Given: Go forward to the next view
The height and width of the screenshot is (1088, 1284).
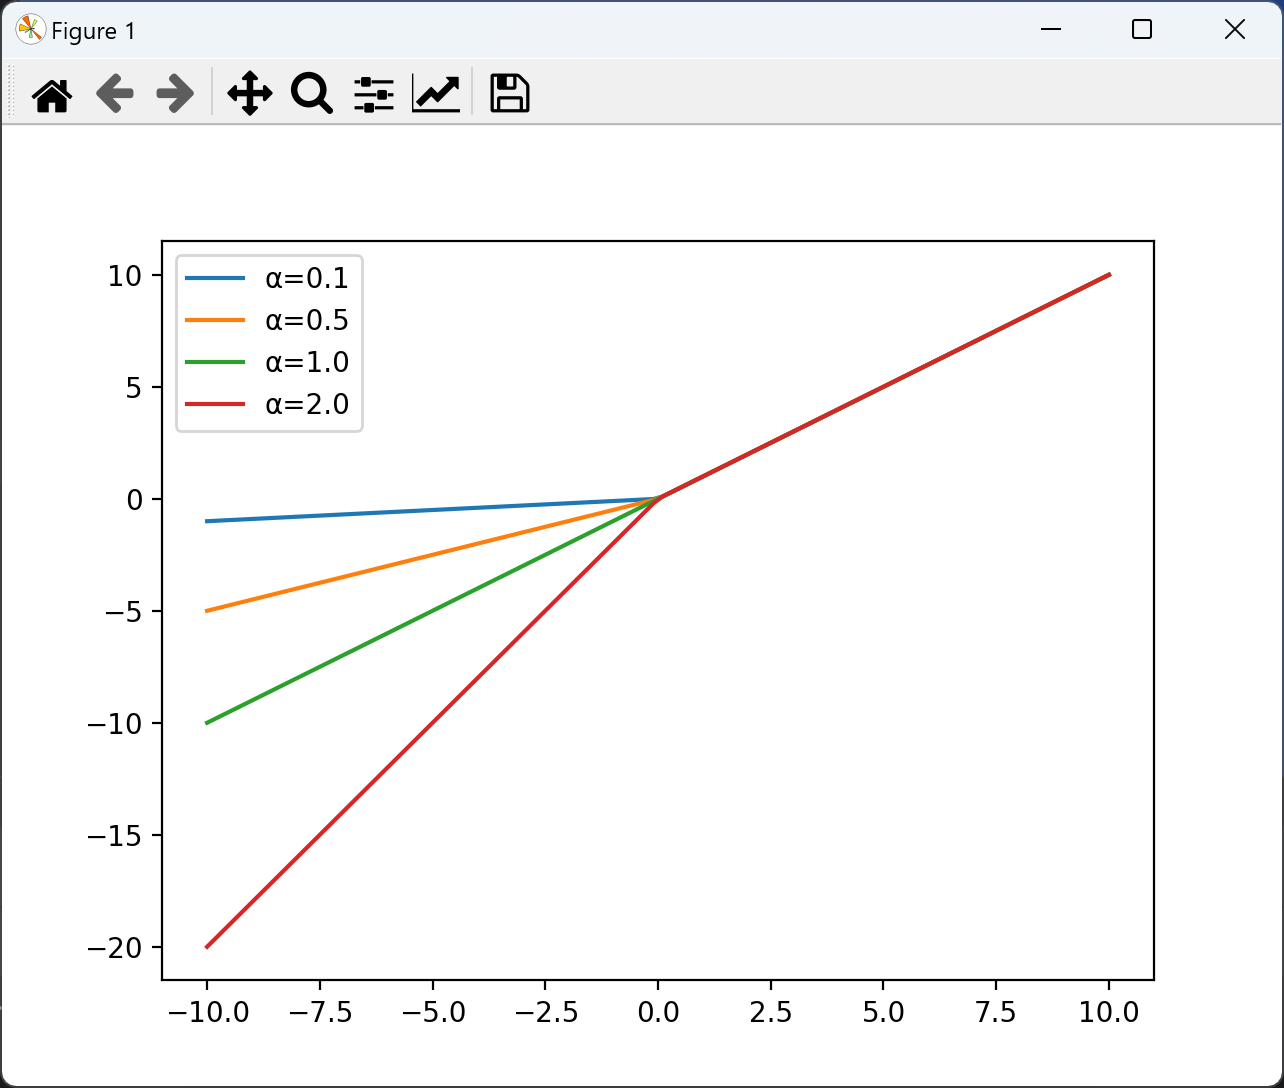Looking at the screenshot, I should pyautogui.click(x=175, y=94).
